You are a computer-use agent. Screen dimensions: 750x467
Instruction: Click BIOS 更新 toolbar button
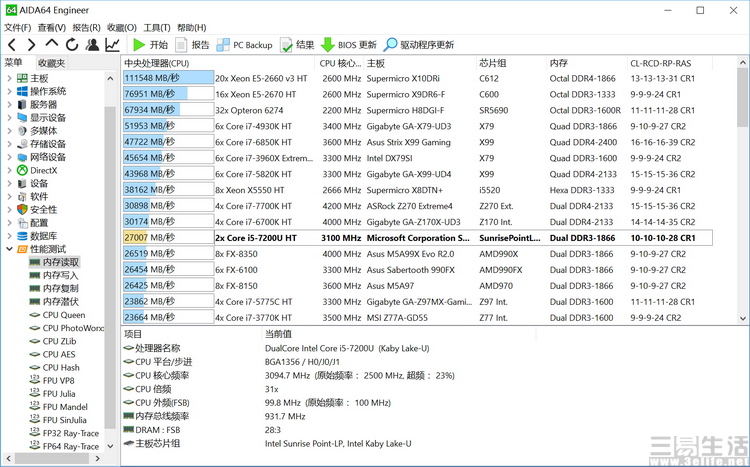349,45
